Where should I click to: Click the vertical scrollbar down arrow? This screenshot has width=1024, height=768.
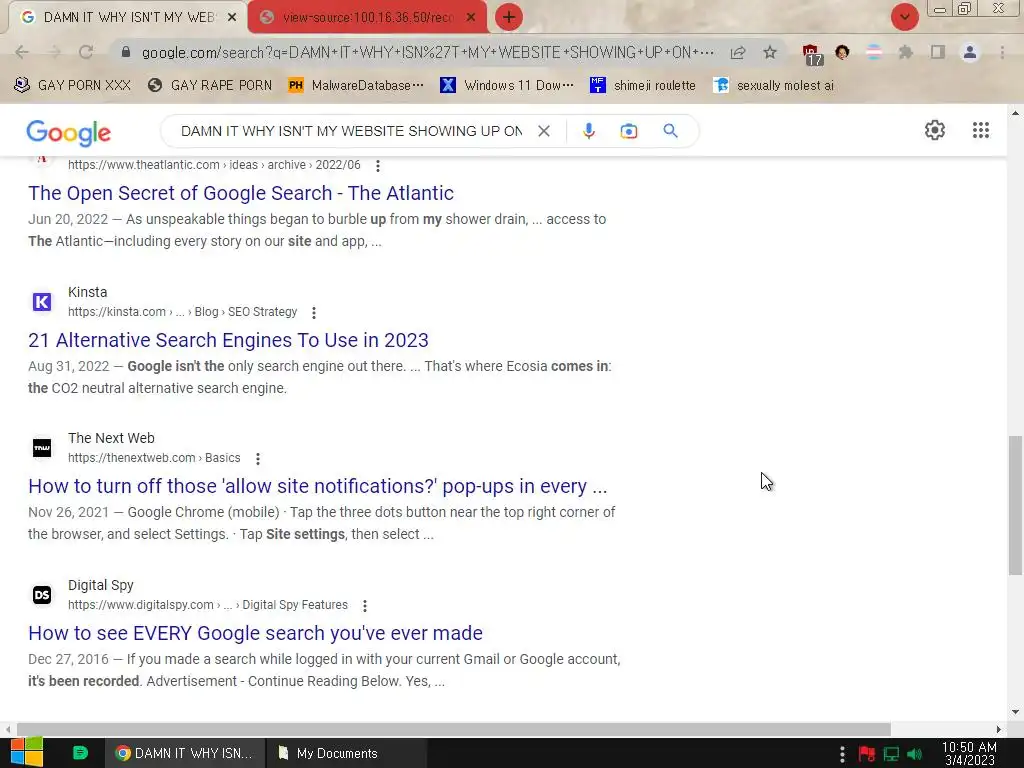coord(1015,712)
